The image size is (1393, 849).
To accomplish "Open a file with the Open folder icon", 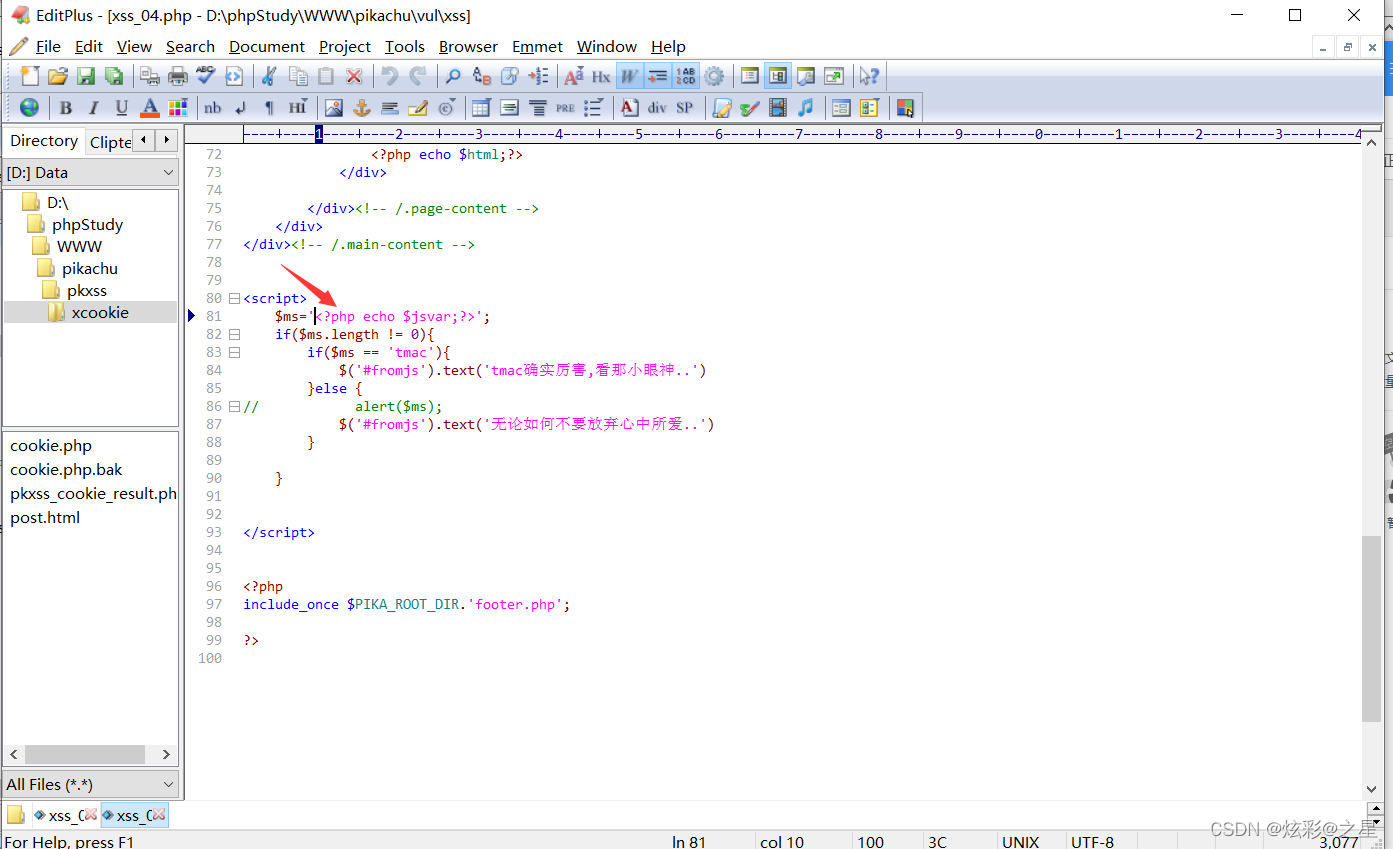I will 58,76.
